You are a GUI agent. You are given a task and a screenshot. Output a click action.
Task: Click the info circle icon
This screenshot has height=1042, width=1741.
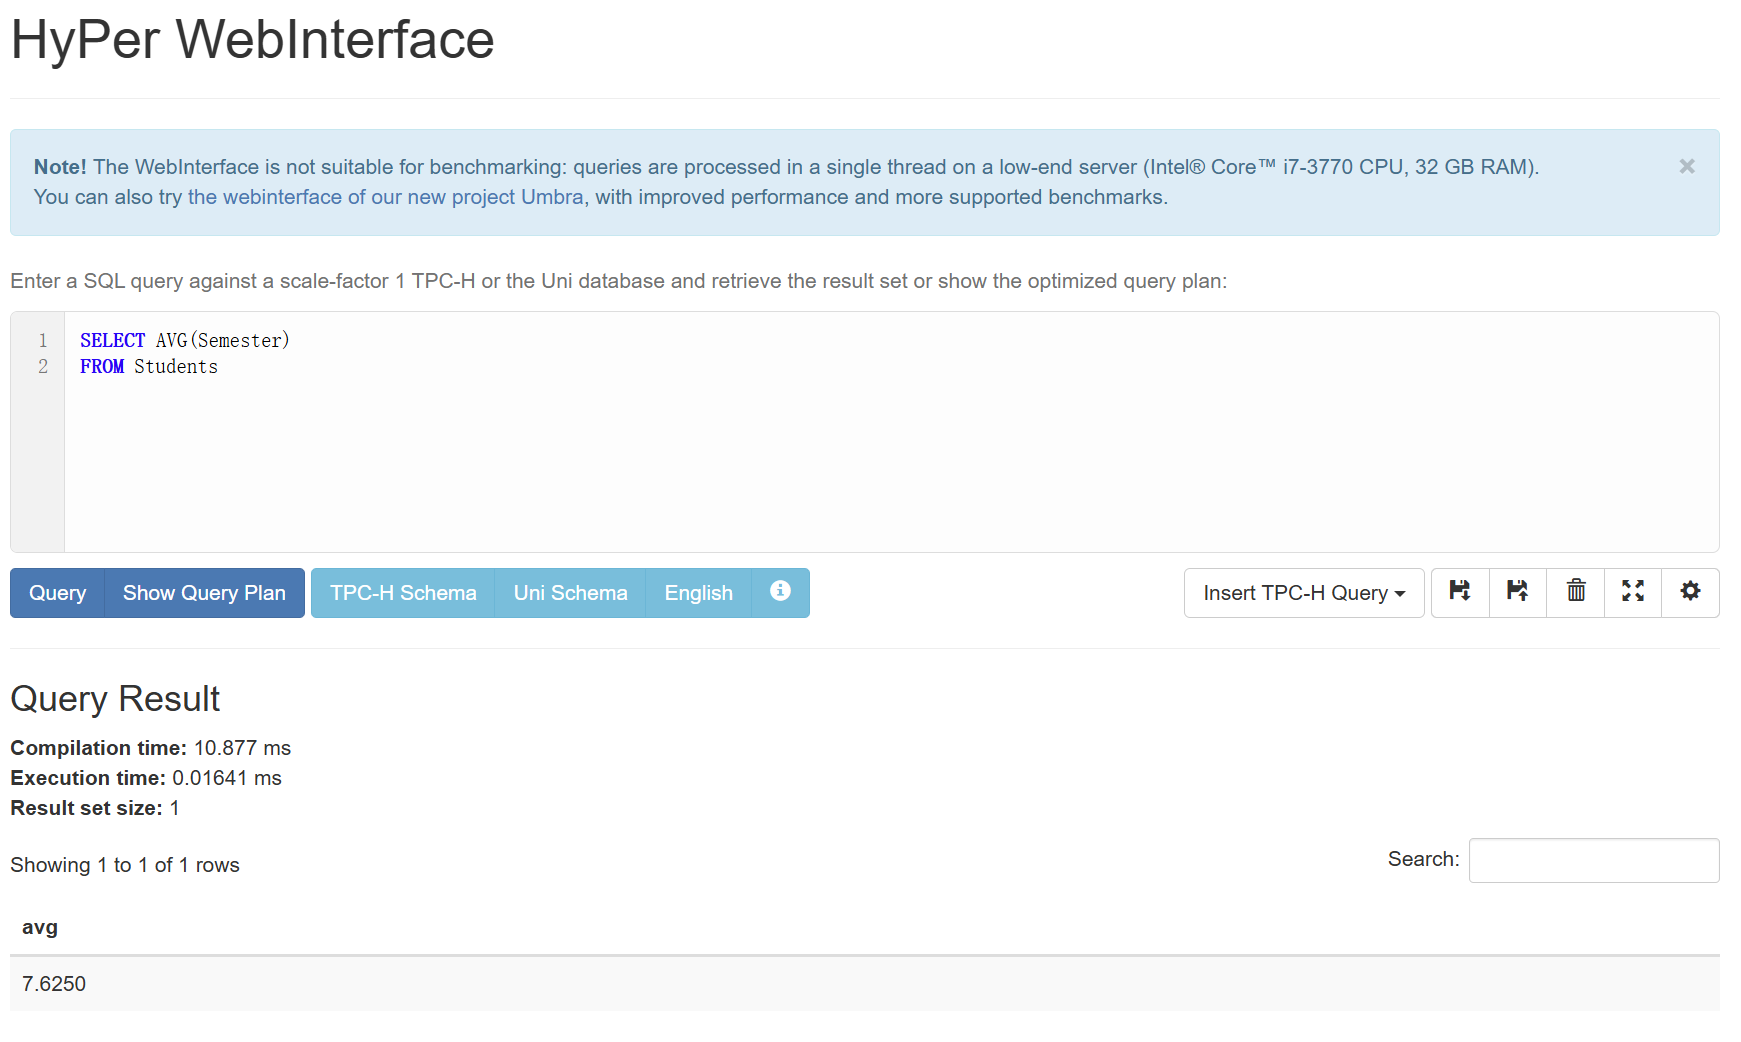point(780,592)
